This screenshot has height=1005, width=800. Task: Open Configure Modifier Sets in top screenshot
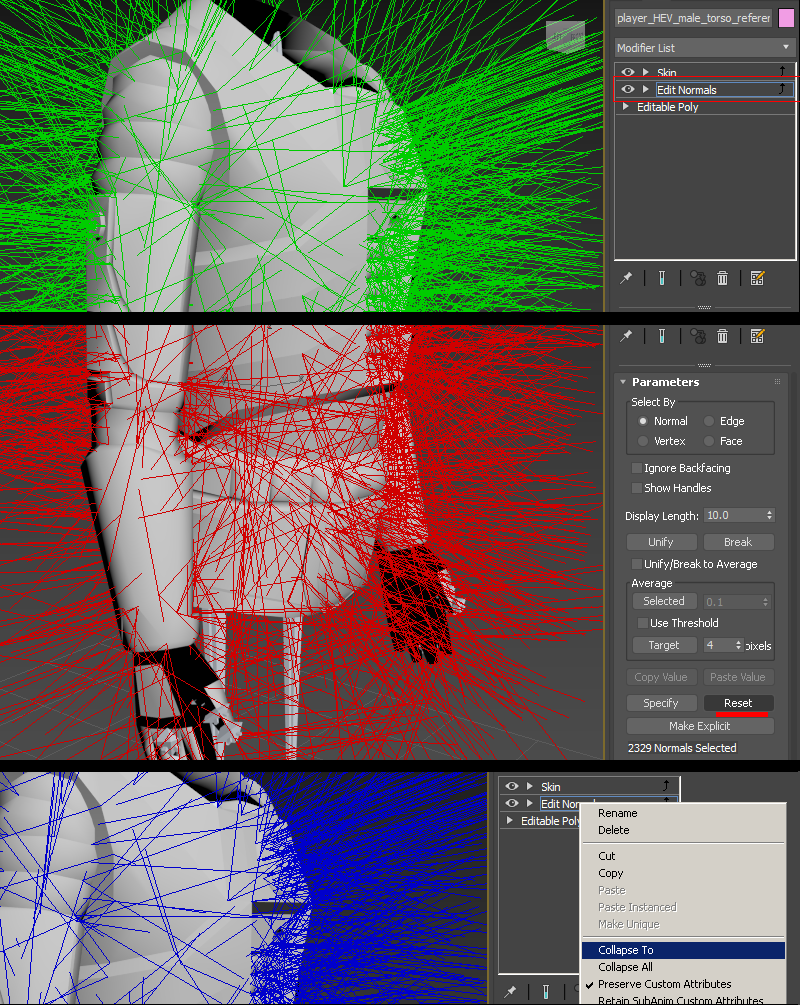click(x=757, y=278)
